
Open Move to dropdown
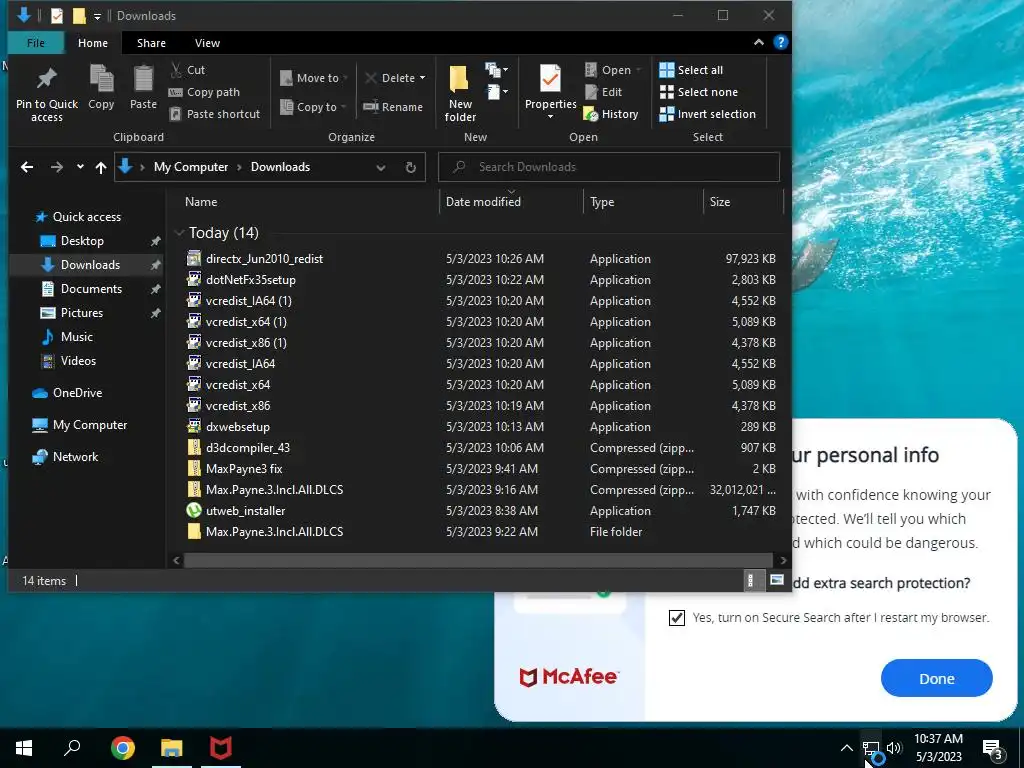(x=313, y=78)
